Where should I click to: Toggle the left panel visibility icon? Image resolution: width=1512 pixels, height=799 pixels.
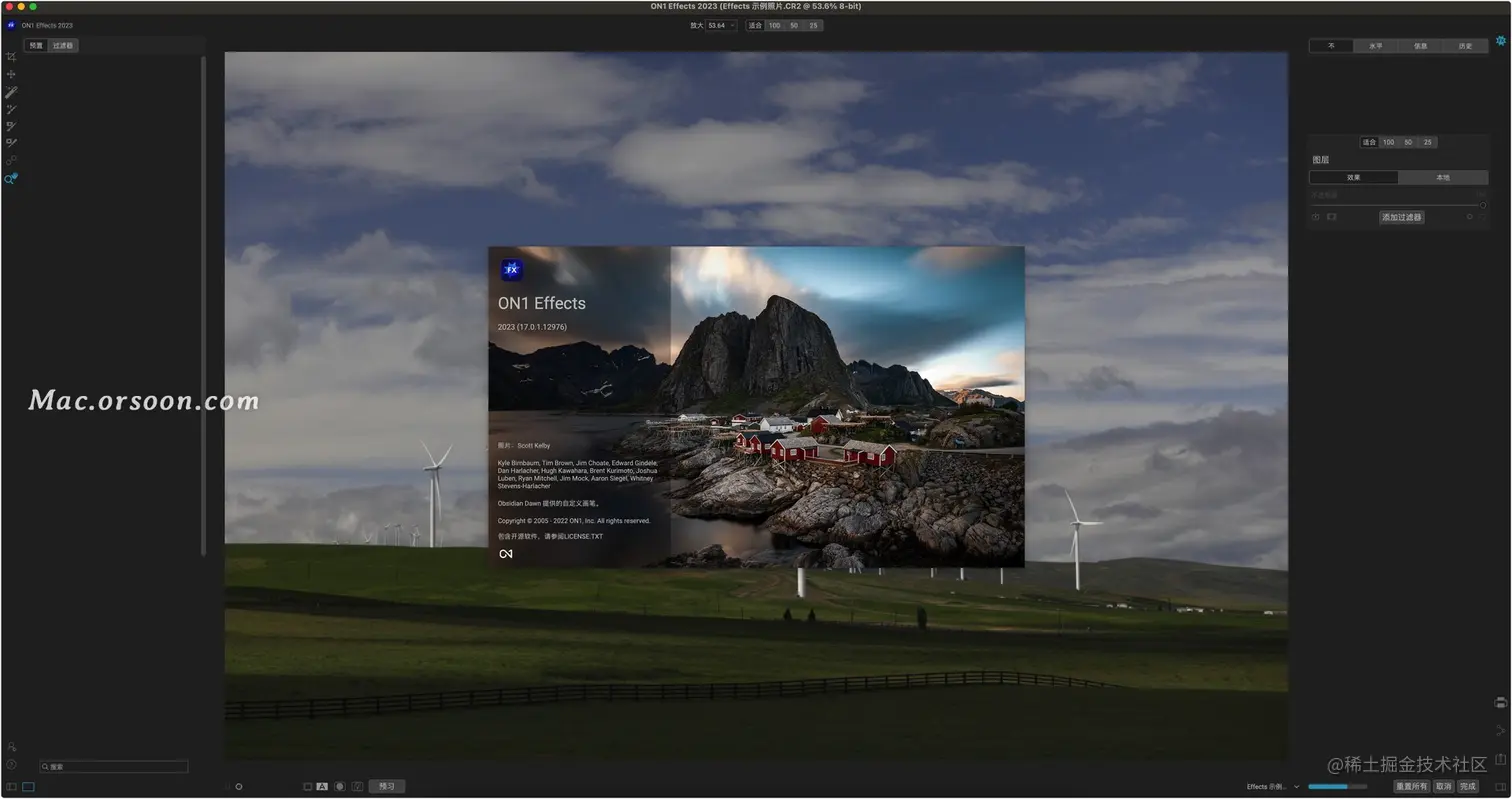12,787
